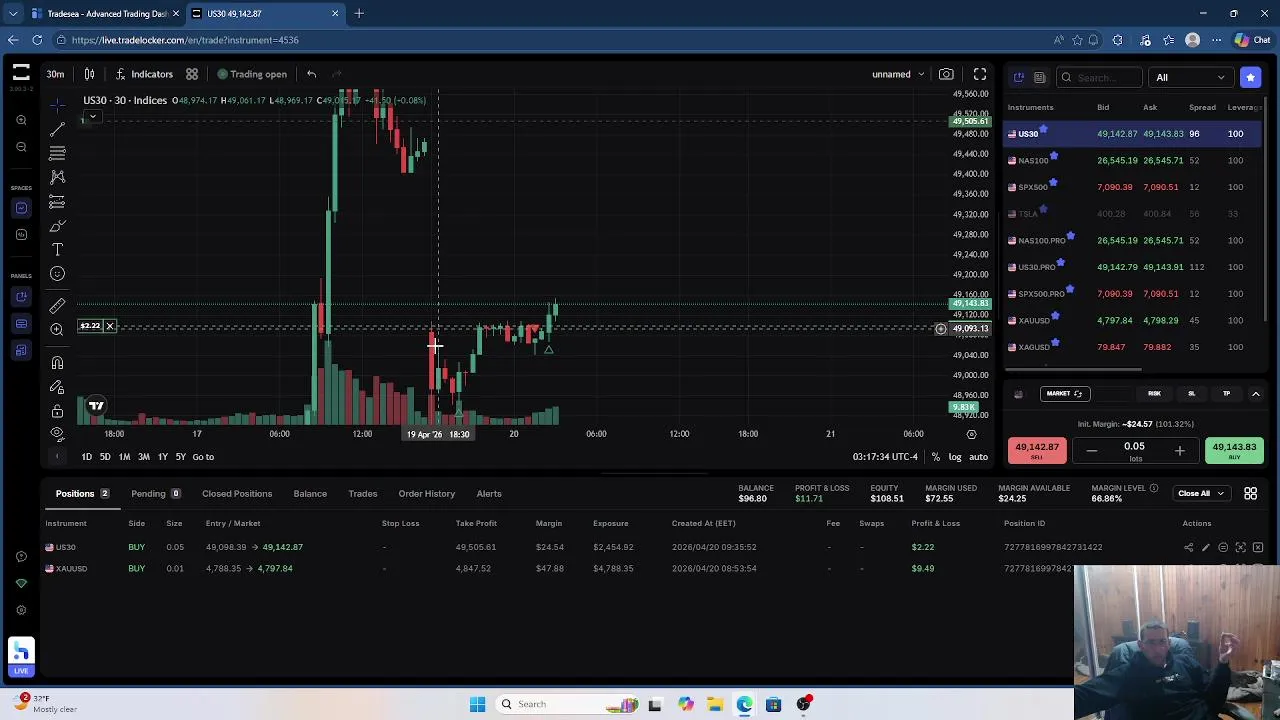Open the chart layout templates grid
Viewport: 1280px width, 720px height.
click(x=192, y=74)
